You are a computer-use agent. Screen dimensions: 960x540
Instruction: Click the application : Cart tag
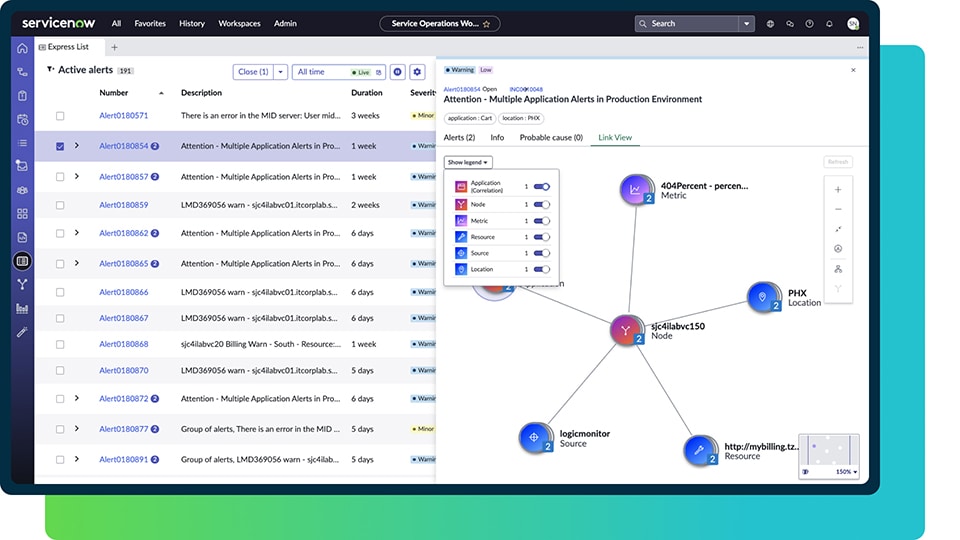coord(470,118)
